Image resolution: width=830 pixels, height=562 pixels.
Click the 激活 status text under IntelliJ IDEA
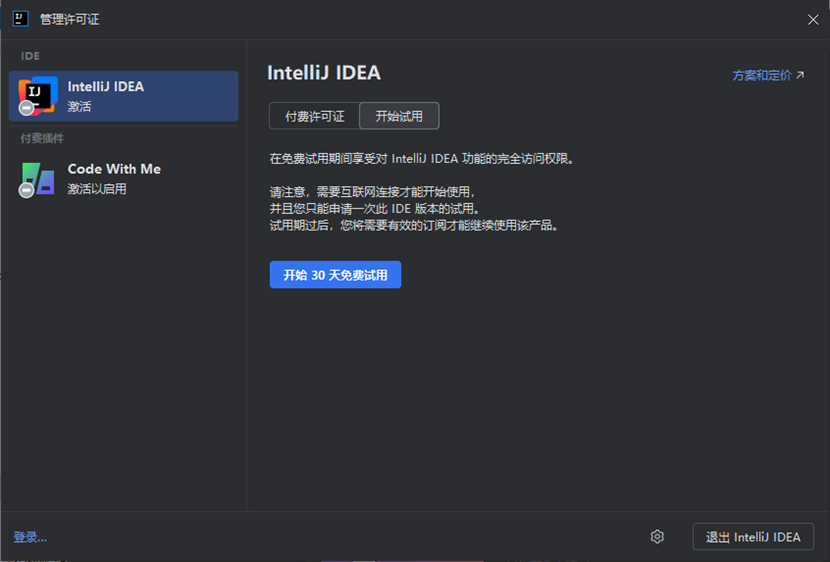point(79,106)
